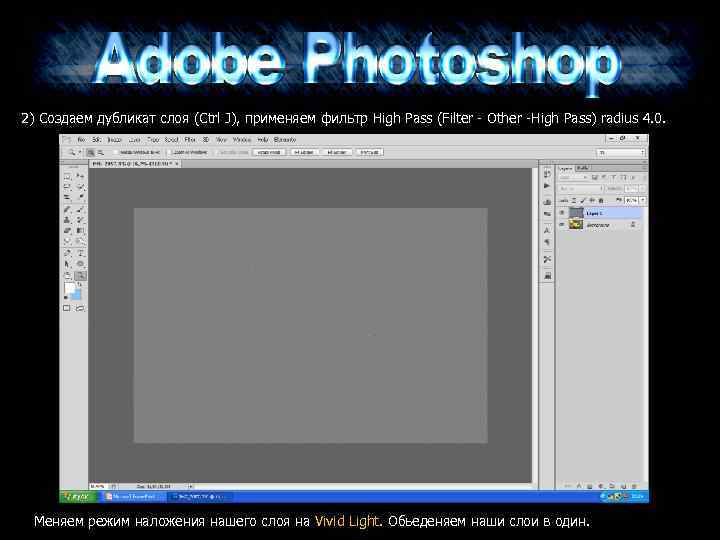Open the collapsed History panel icon
720x540 pixels.
click(x=547, y=174)
